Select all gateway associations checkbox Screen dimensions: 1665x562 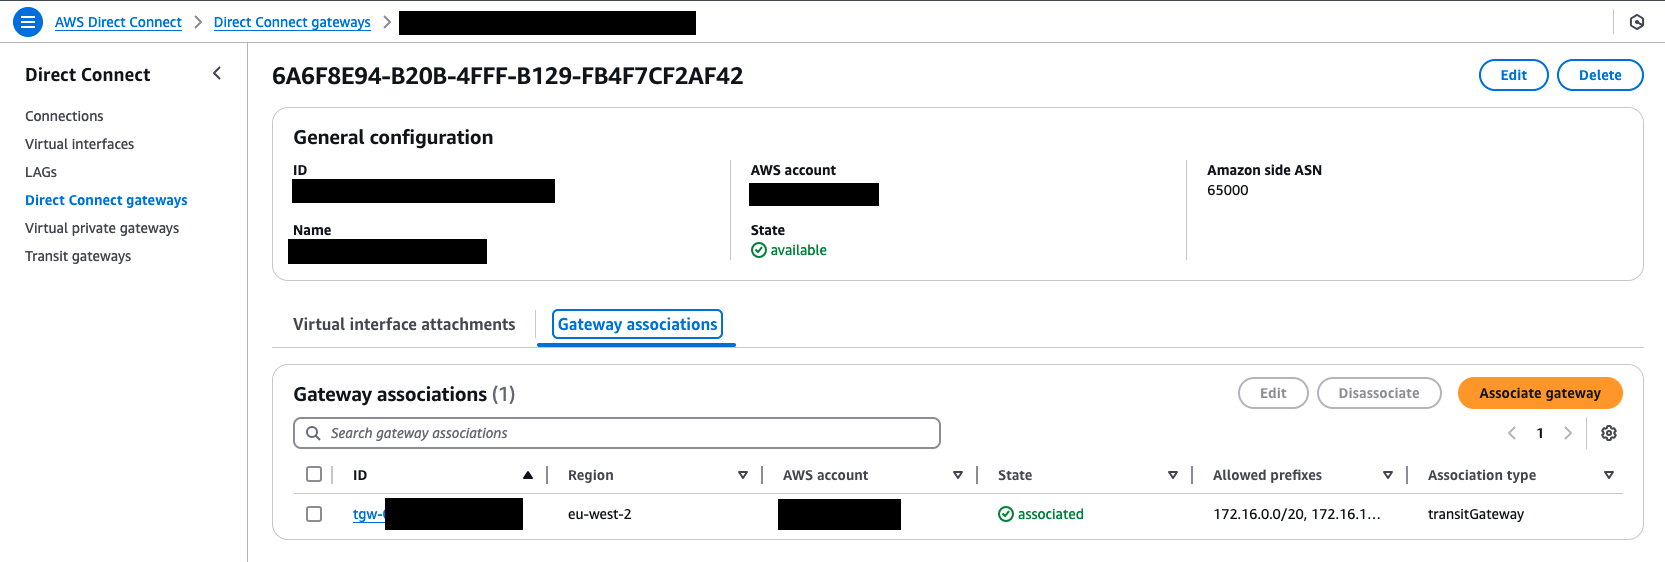[314, 474]
